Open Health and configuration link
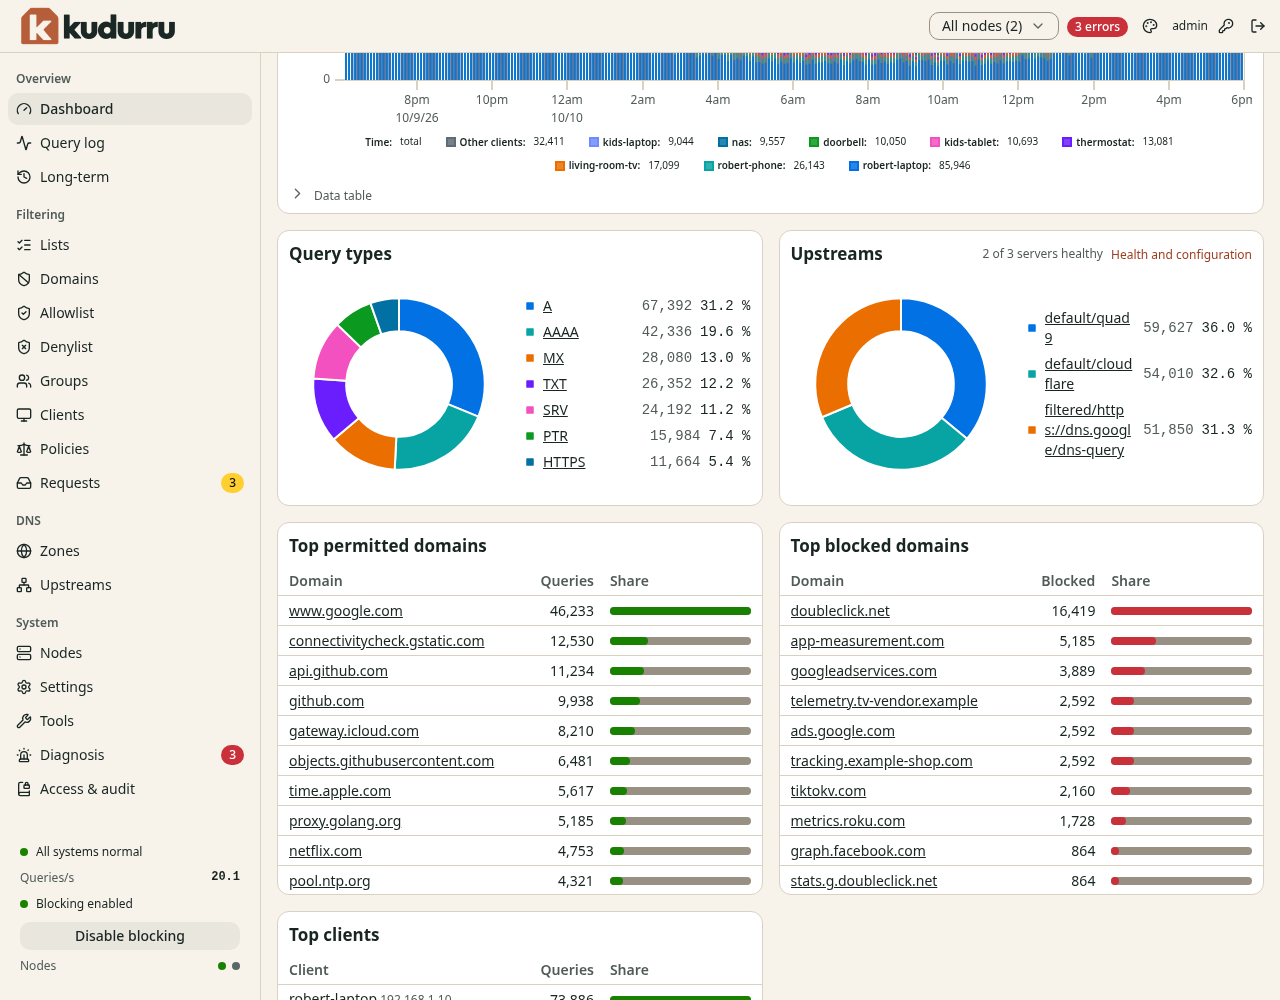The height and width of the screenshot is (1000, 1280). coord(1181,255)
